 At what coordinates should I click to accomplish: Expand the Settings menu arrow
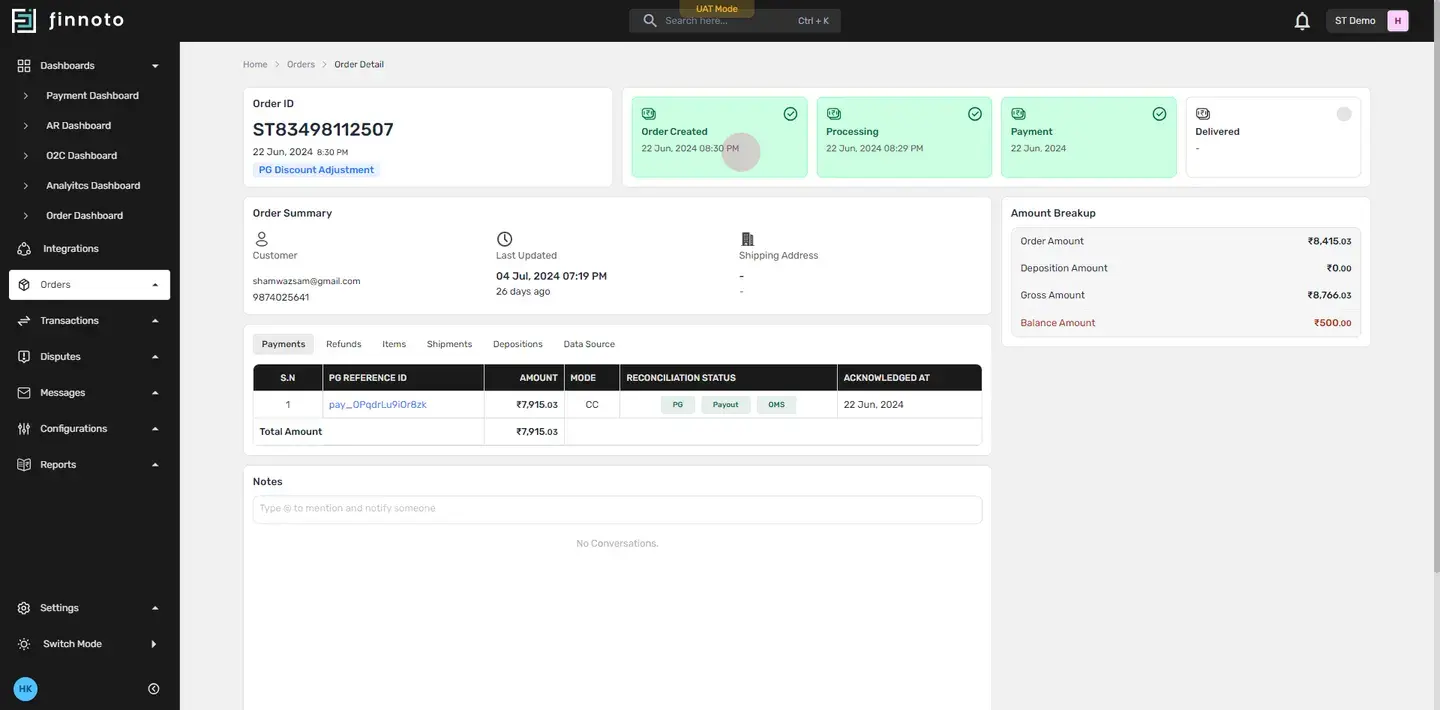(x=155, y=608)
